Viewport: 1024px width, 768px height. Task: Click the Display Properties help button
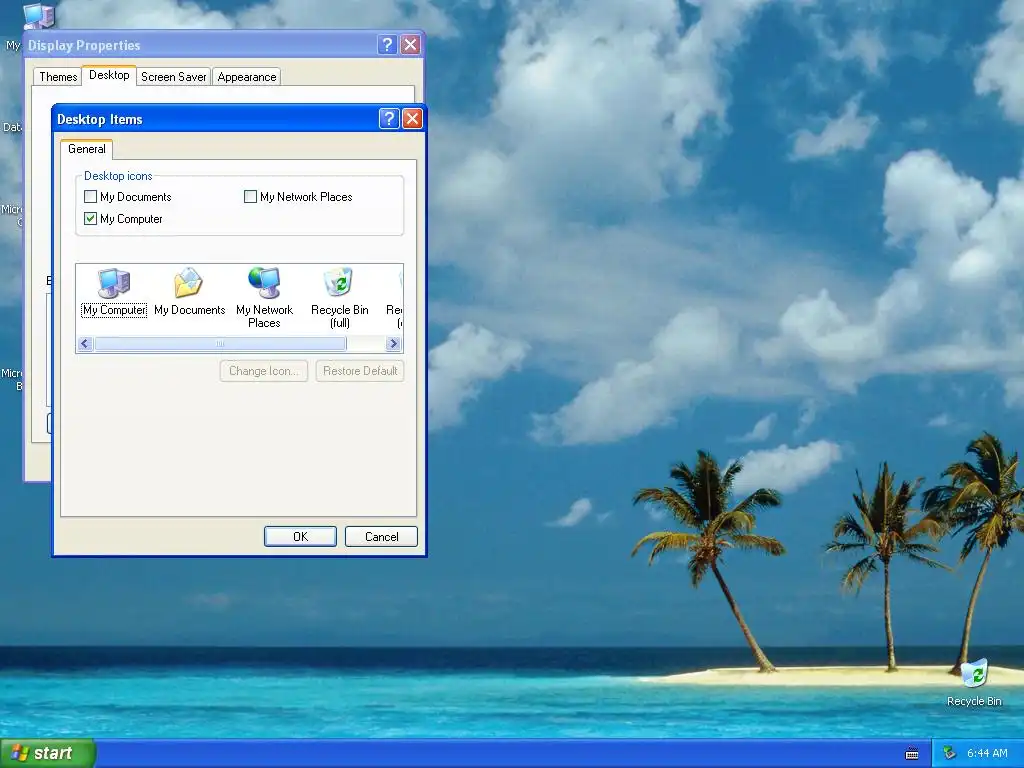click(387, 44)
